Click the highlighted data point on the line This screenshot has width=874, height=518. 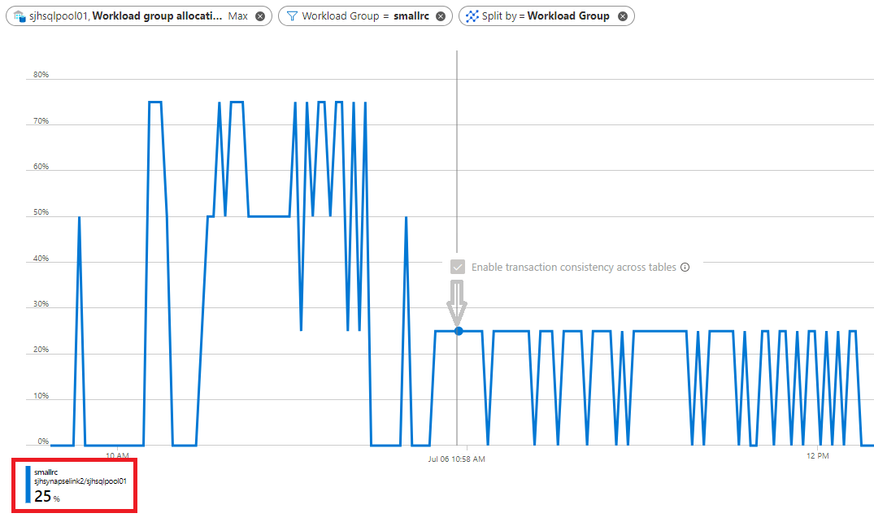pos(459,331)
